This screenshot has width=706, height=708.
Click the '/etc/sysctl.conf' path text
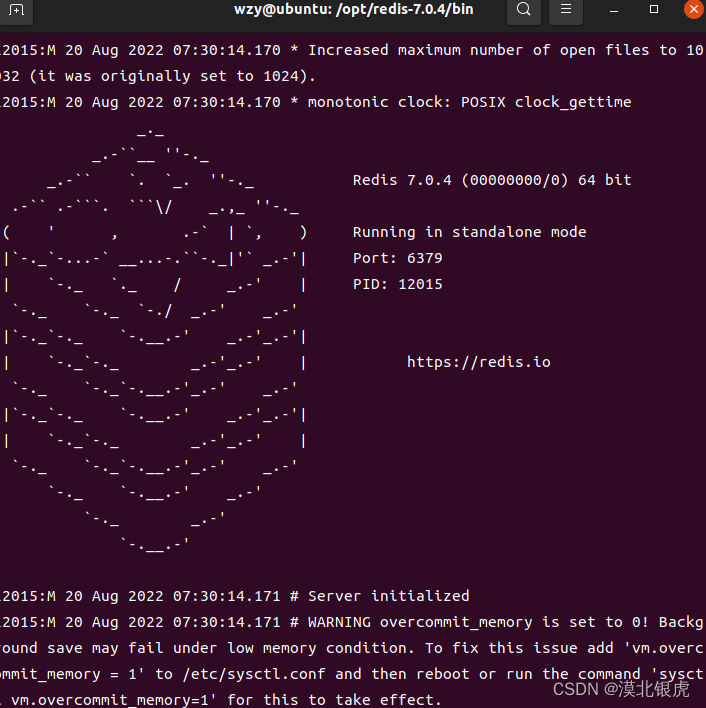point(254,674)
